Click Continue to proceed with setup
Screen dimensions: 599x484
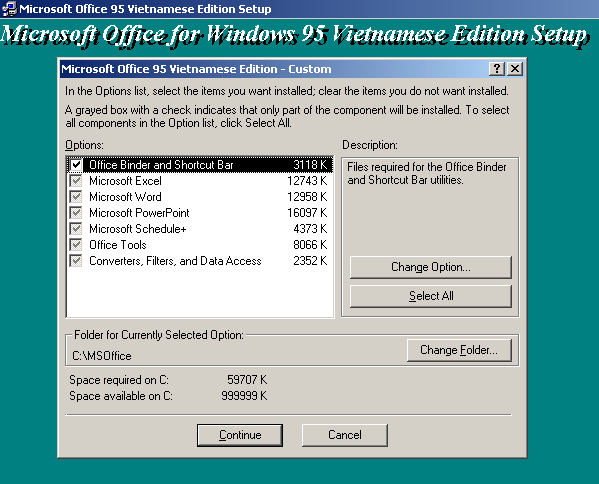tap(240, 435)
